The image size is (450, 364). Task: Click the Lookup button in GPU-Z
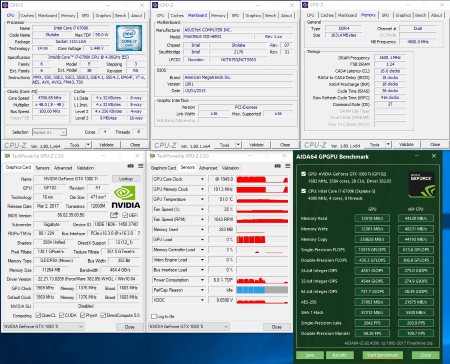click(x=126, y=179)
